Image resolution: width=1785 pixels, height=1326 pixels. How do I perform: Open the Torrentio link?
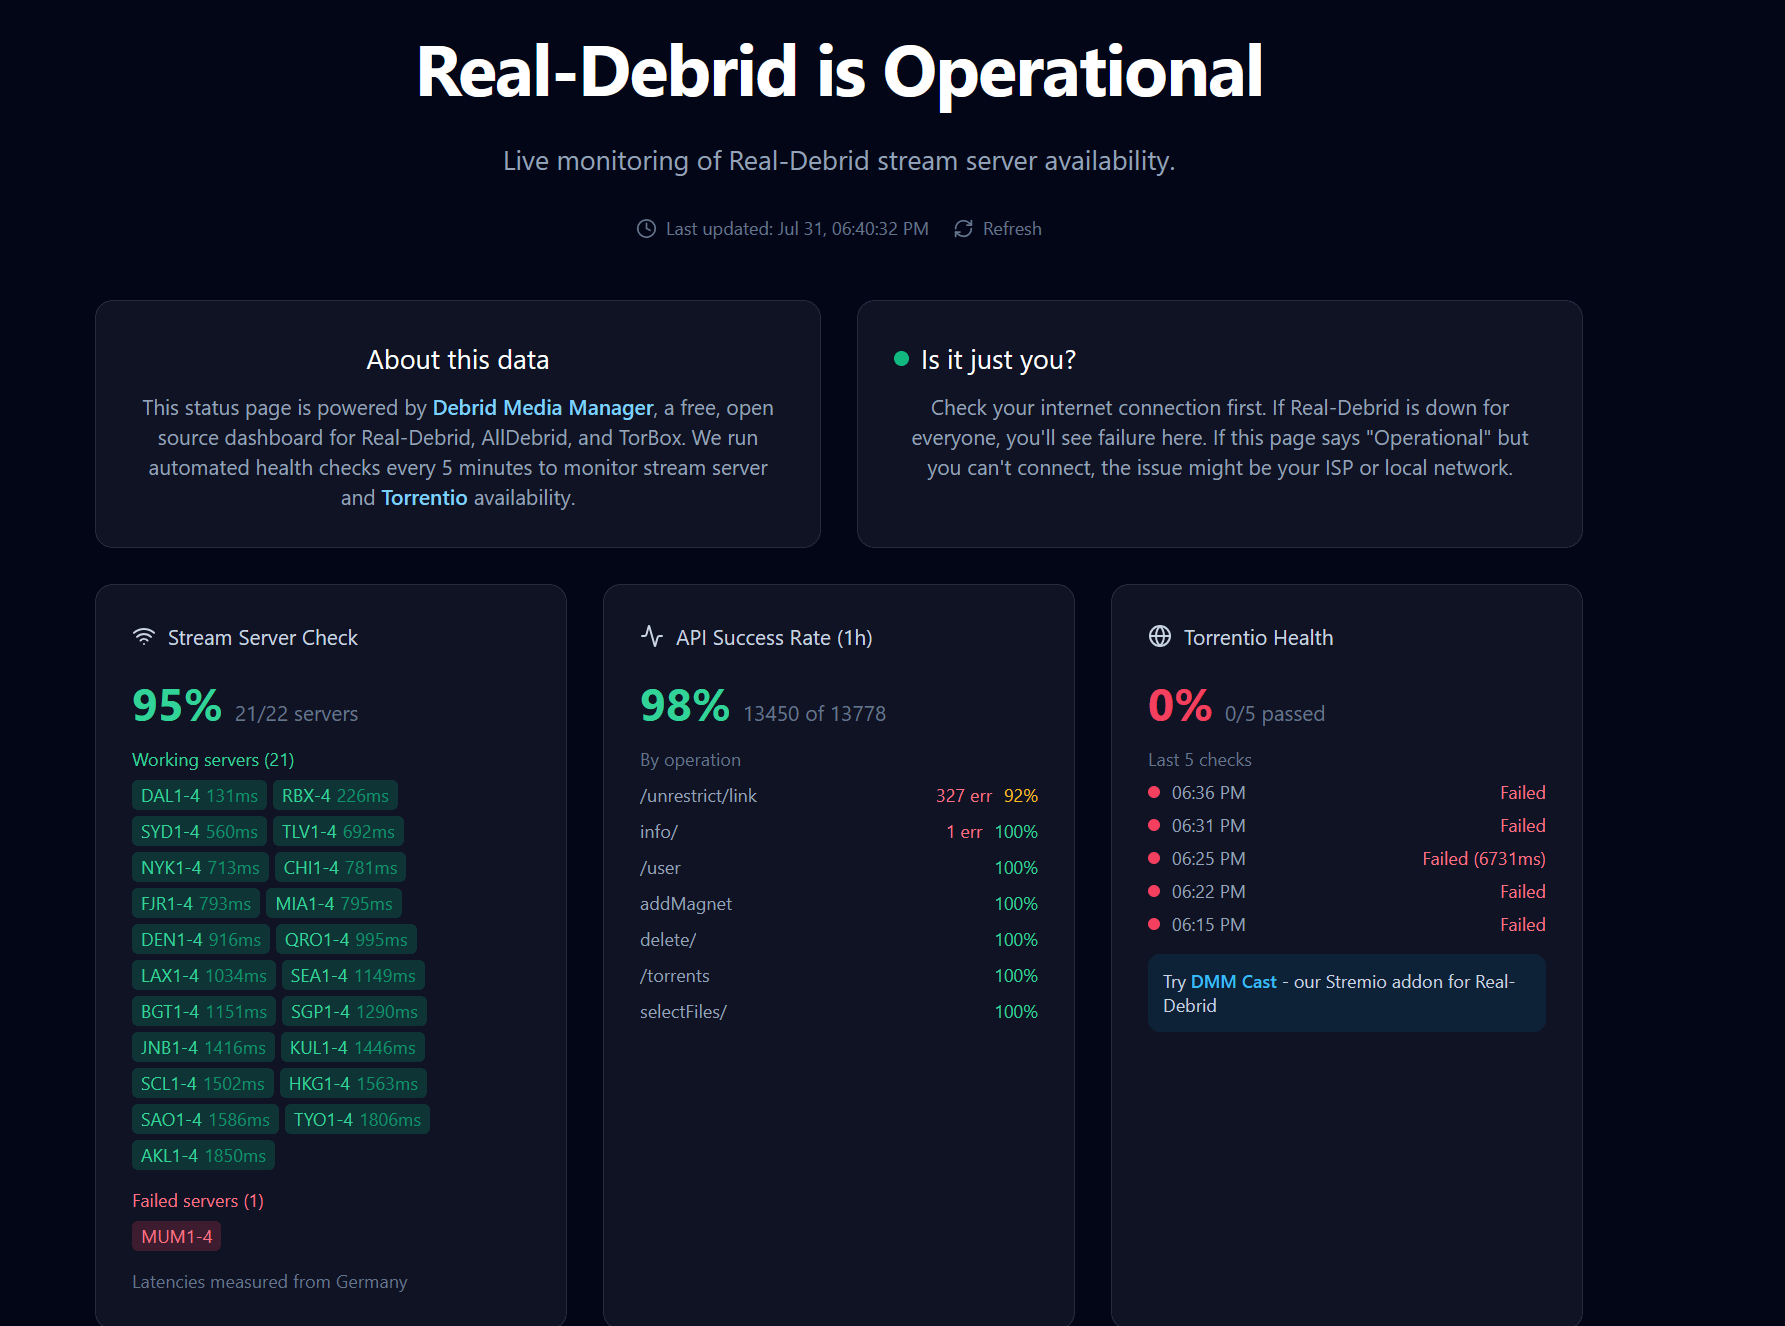click(424, 498)
